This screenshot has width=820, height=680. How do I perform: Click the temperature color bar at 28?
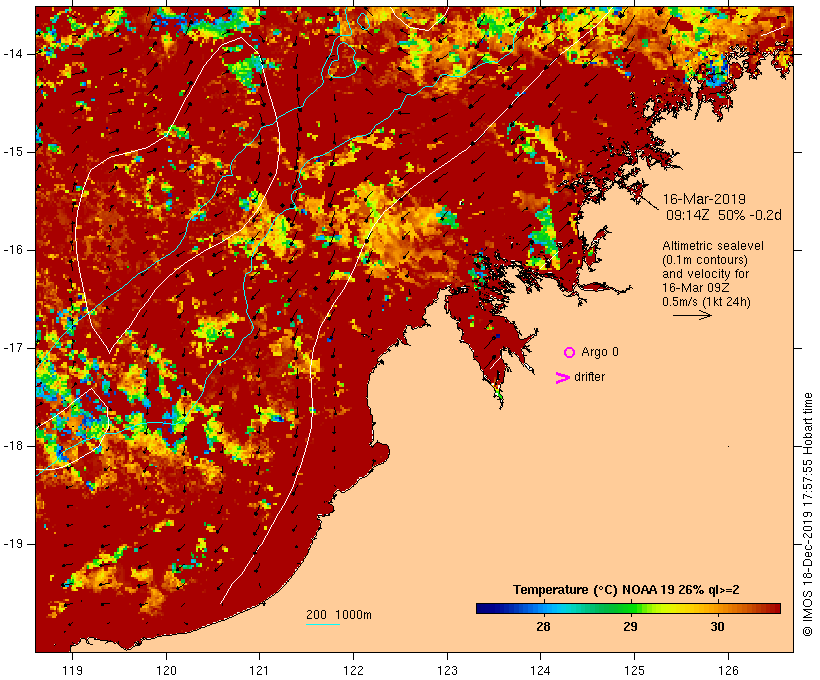click(x=543, y=608)
